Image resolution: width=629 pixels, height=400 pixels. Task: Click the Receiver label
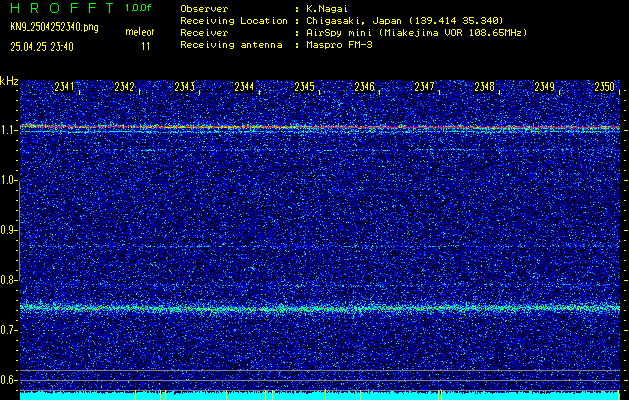tap(204, 33)
